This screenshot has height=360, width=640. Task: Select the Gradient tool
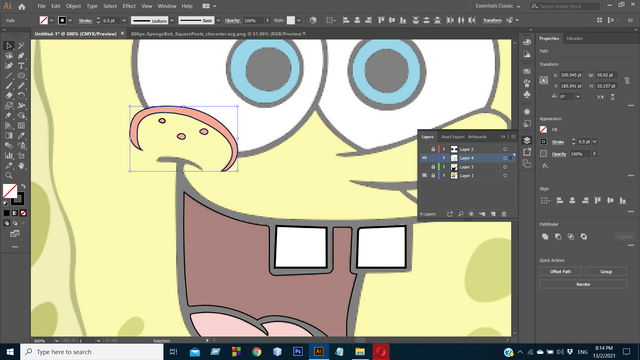pyautogui.click(x=9, y=136)
